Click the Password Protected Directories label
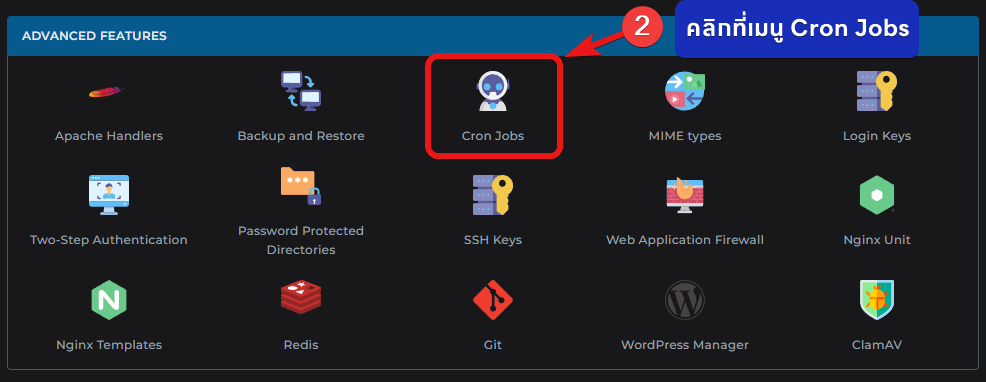Image resolution: width=986 pixels, height=382 pixels. 301,240
